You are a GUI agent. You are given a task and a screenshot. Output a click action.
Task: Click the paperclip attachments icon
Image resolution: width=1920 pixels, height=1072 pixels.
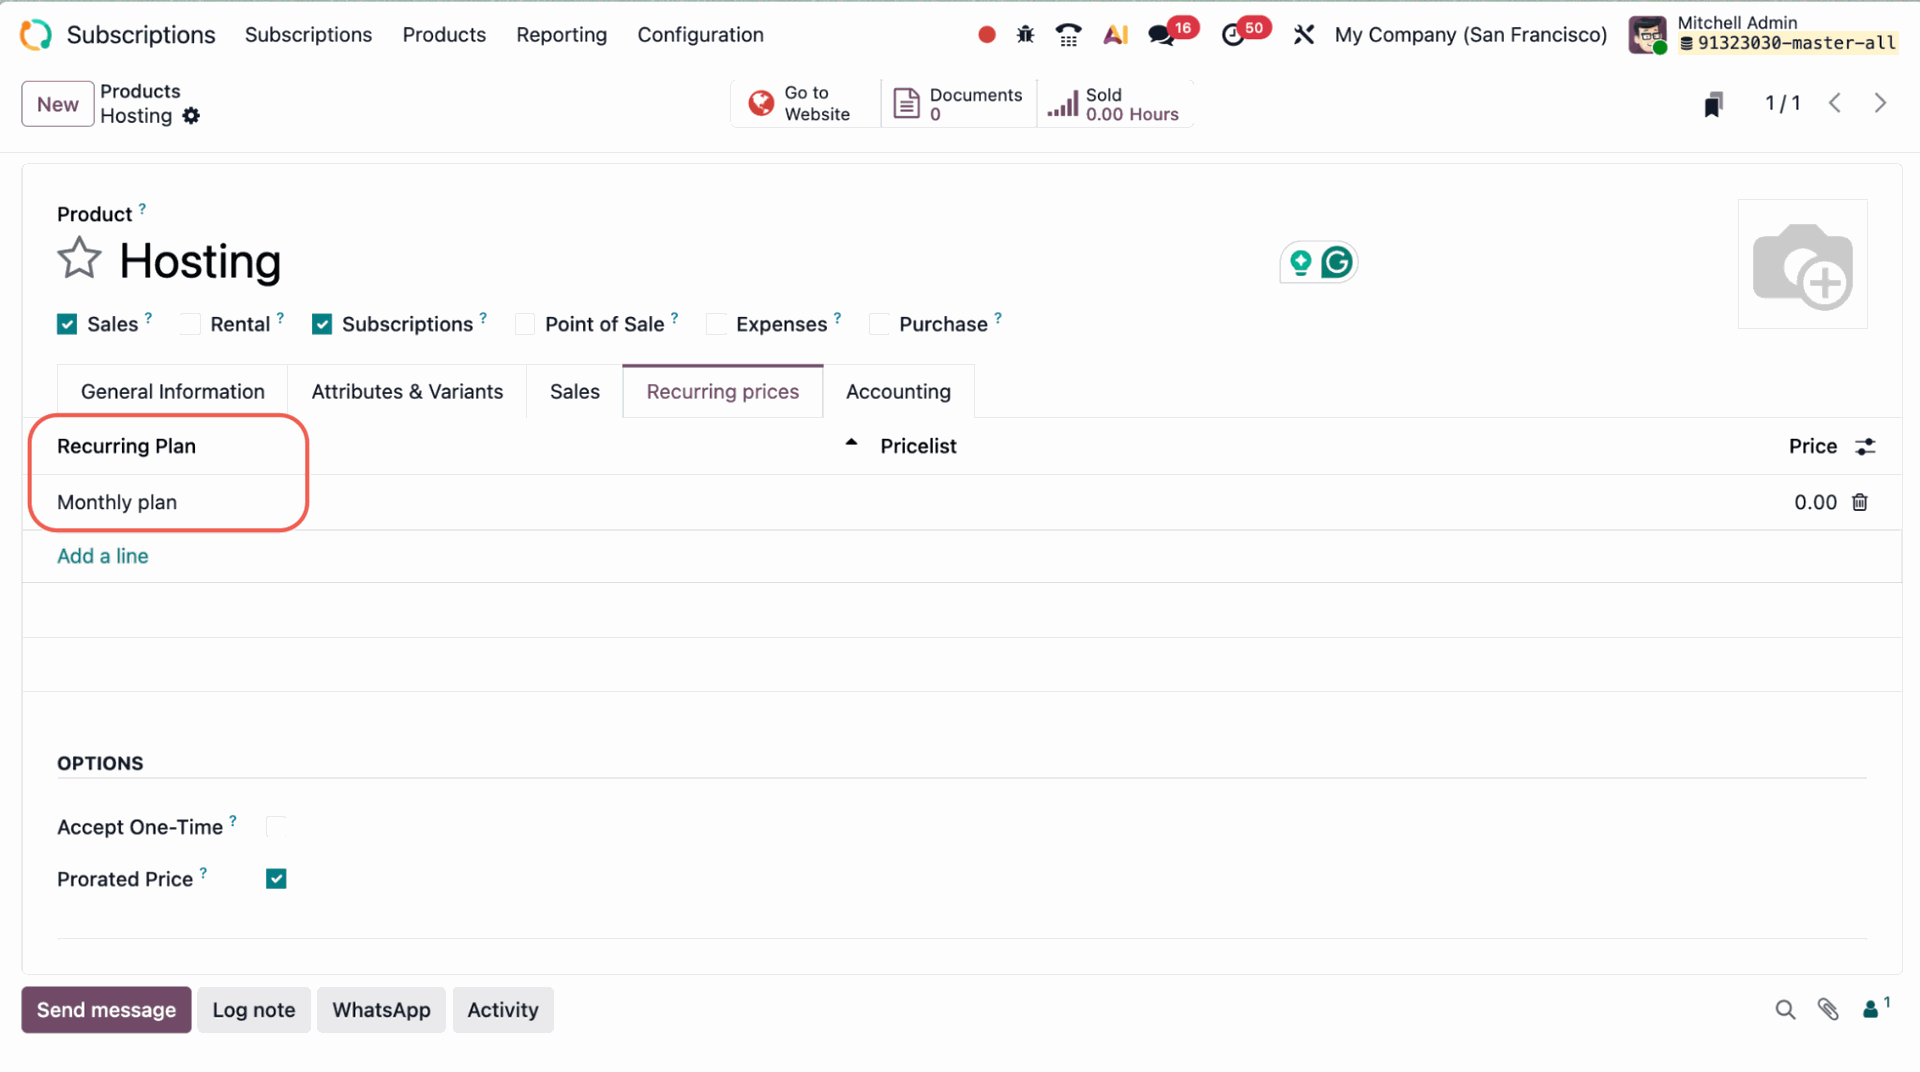(x=1828, y=1009)
